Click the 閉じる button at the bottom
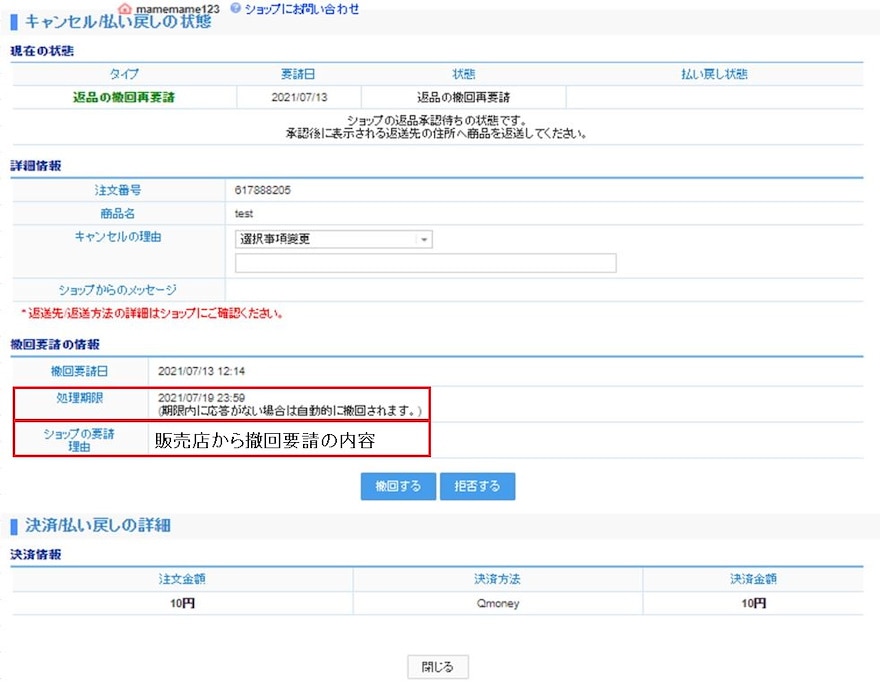880x685 pixels. tap(437, 667)
